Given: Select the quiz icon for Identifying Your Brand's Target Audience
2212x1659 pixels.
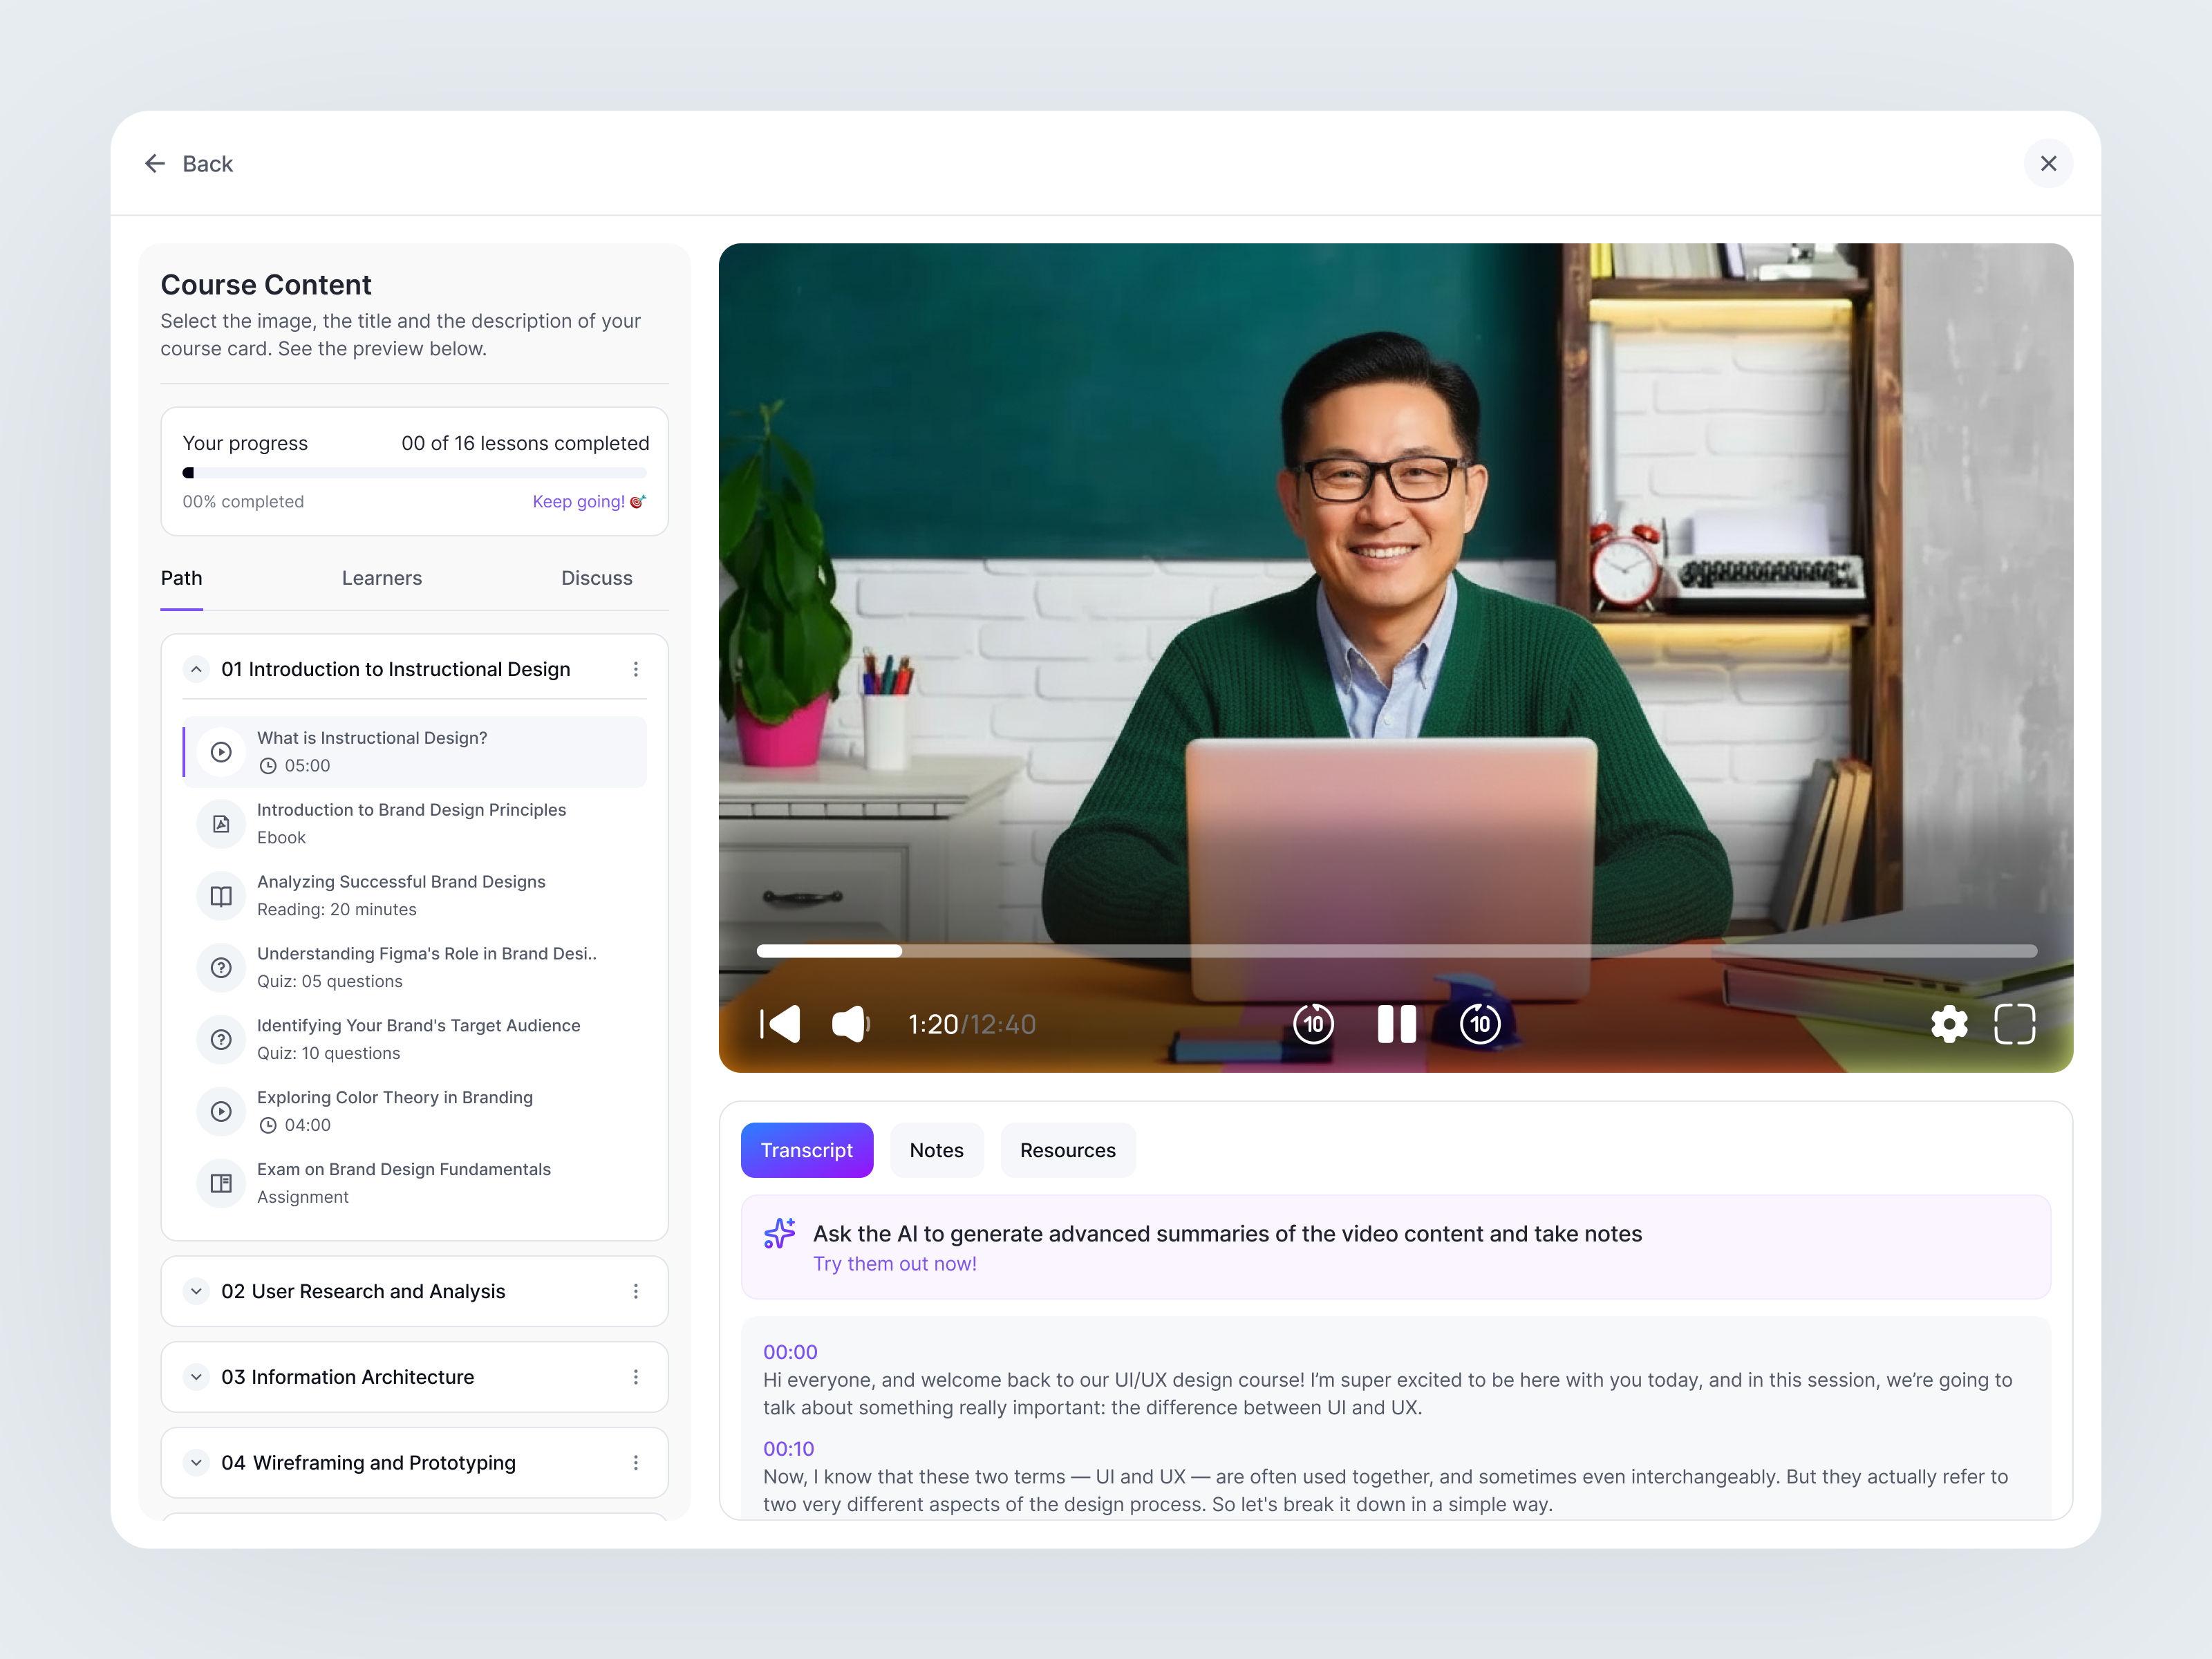Looking at the screenshot, I should 221,1039.
